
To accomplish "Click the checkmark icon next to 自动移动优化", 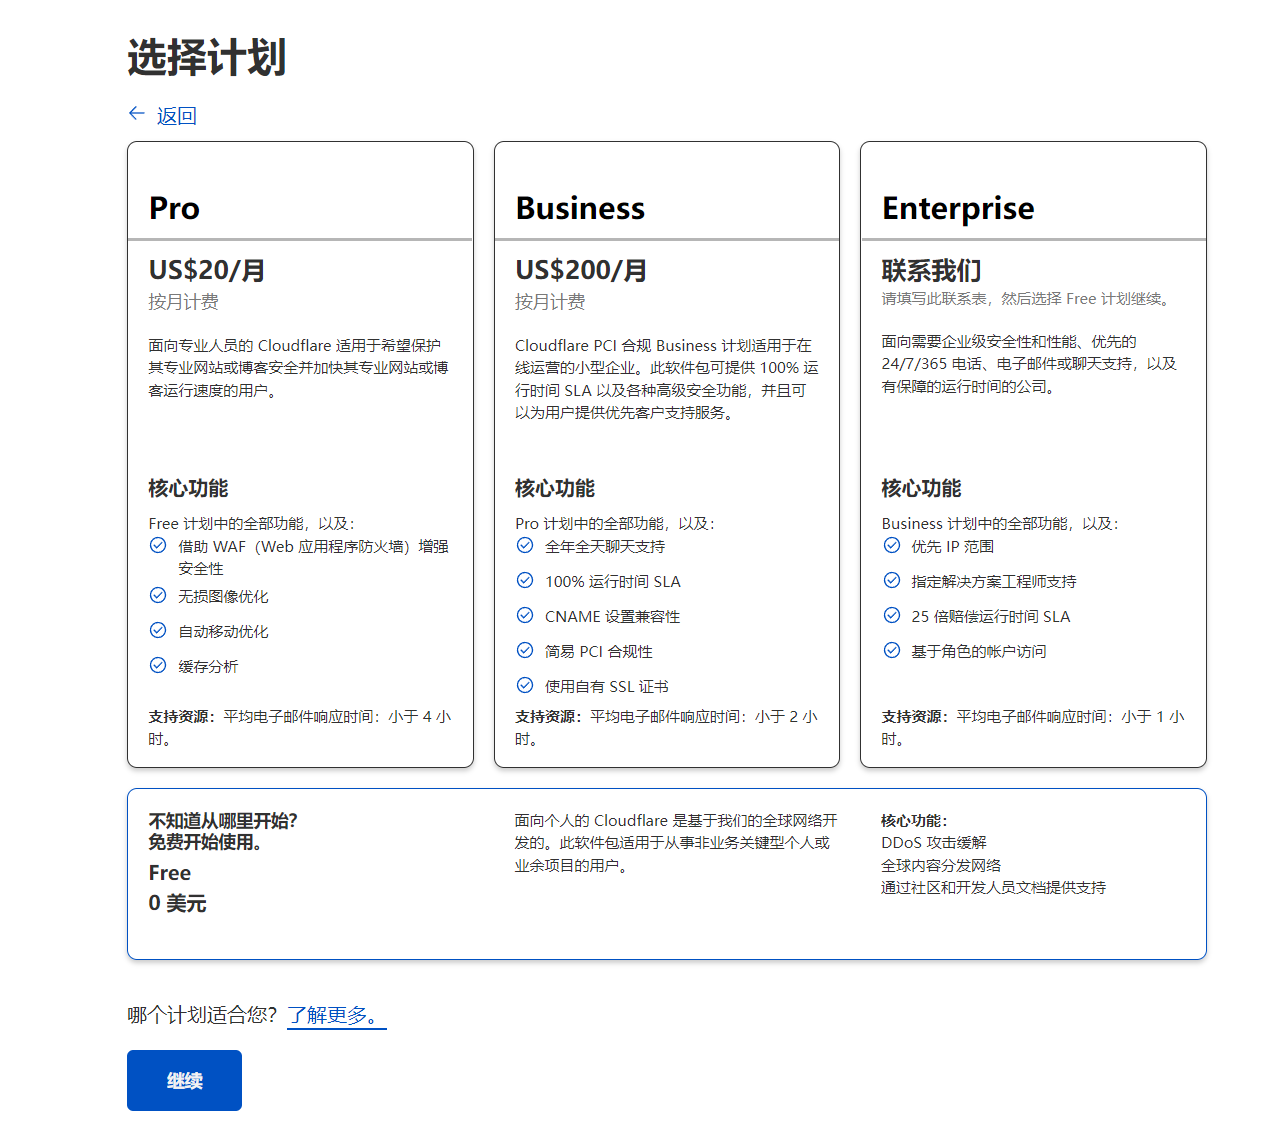I will click(x=158, y=630).
